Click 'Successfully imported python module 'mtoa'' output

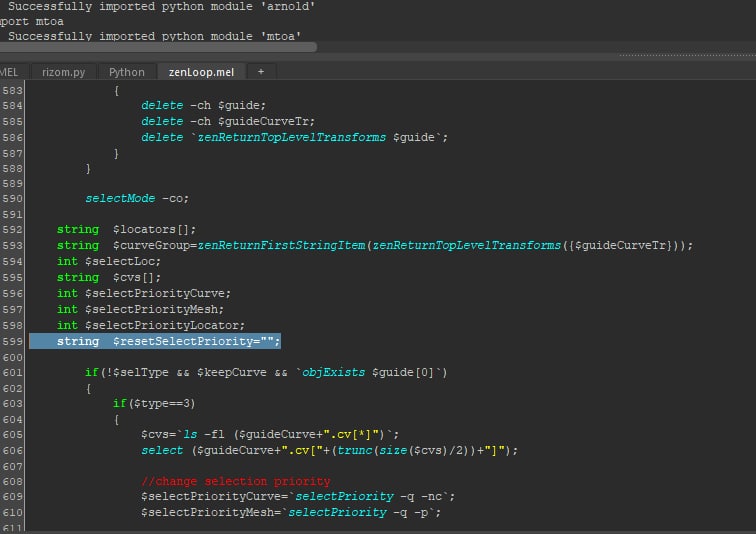tap(154, 36)
